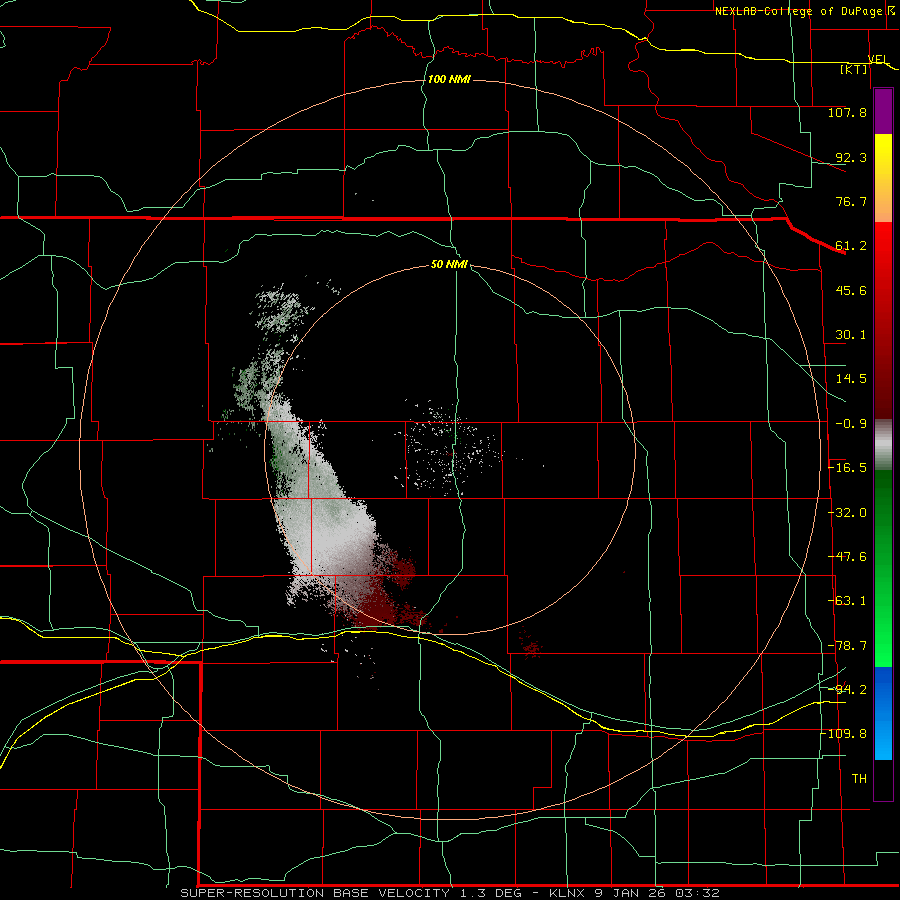This screenshot has height=900, width=900.
Task: Click the TH label below the scale
Action: (859, 779)
